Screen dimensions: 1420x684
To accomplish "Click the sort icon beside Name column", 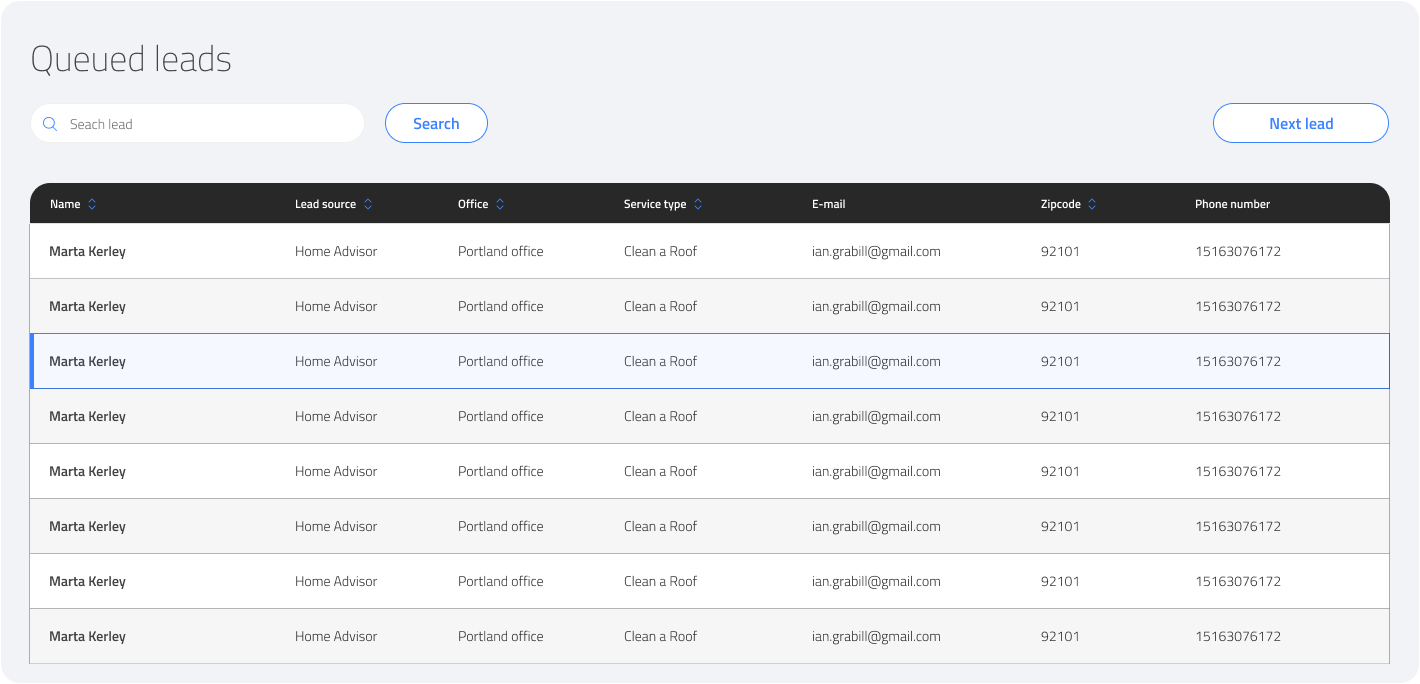I will (92, 203).
